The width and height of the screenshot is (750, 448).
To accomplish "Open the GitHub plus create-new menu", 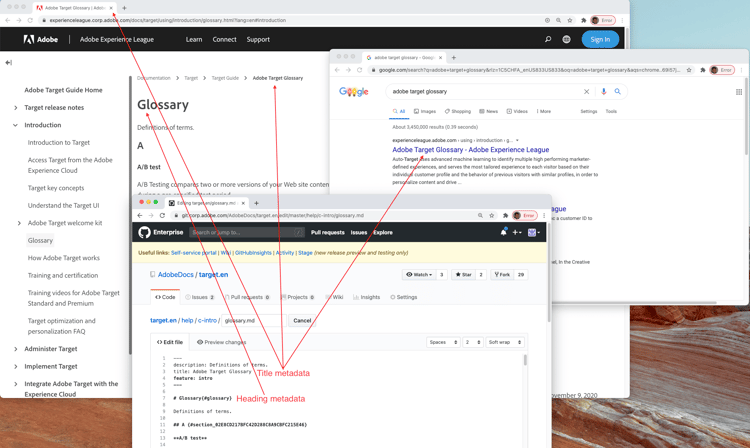I will (x=517, y=232).
